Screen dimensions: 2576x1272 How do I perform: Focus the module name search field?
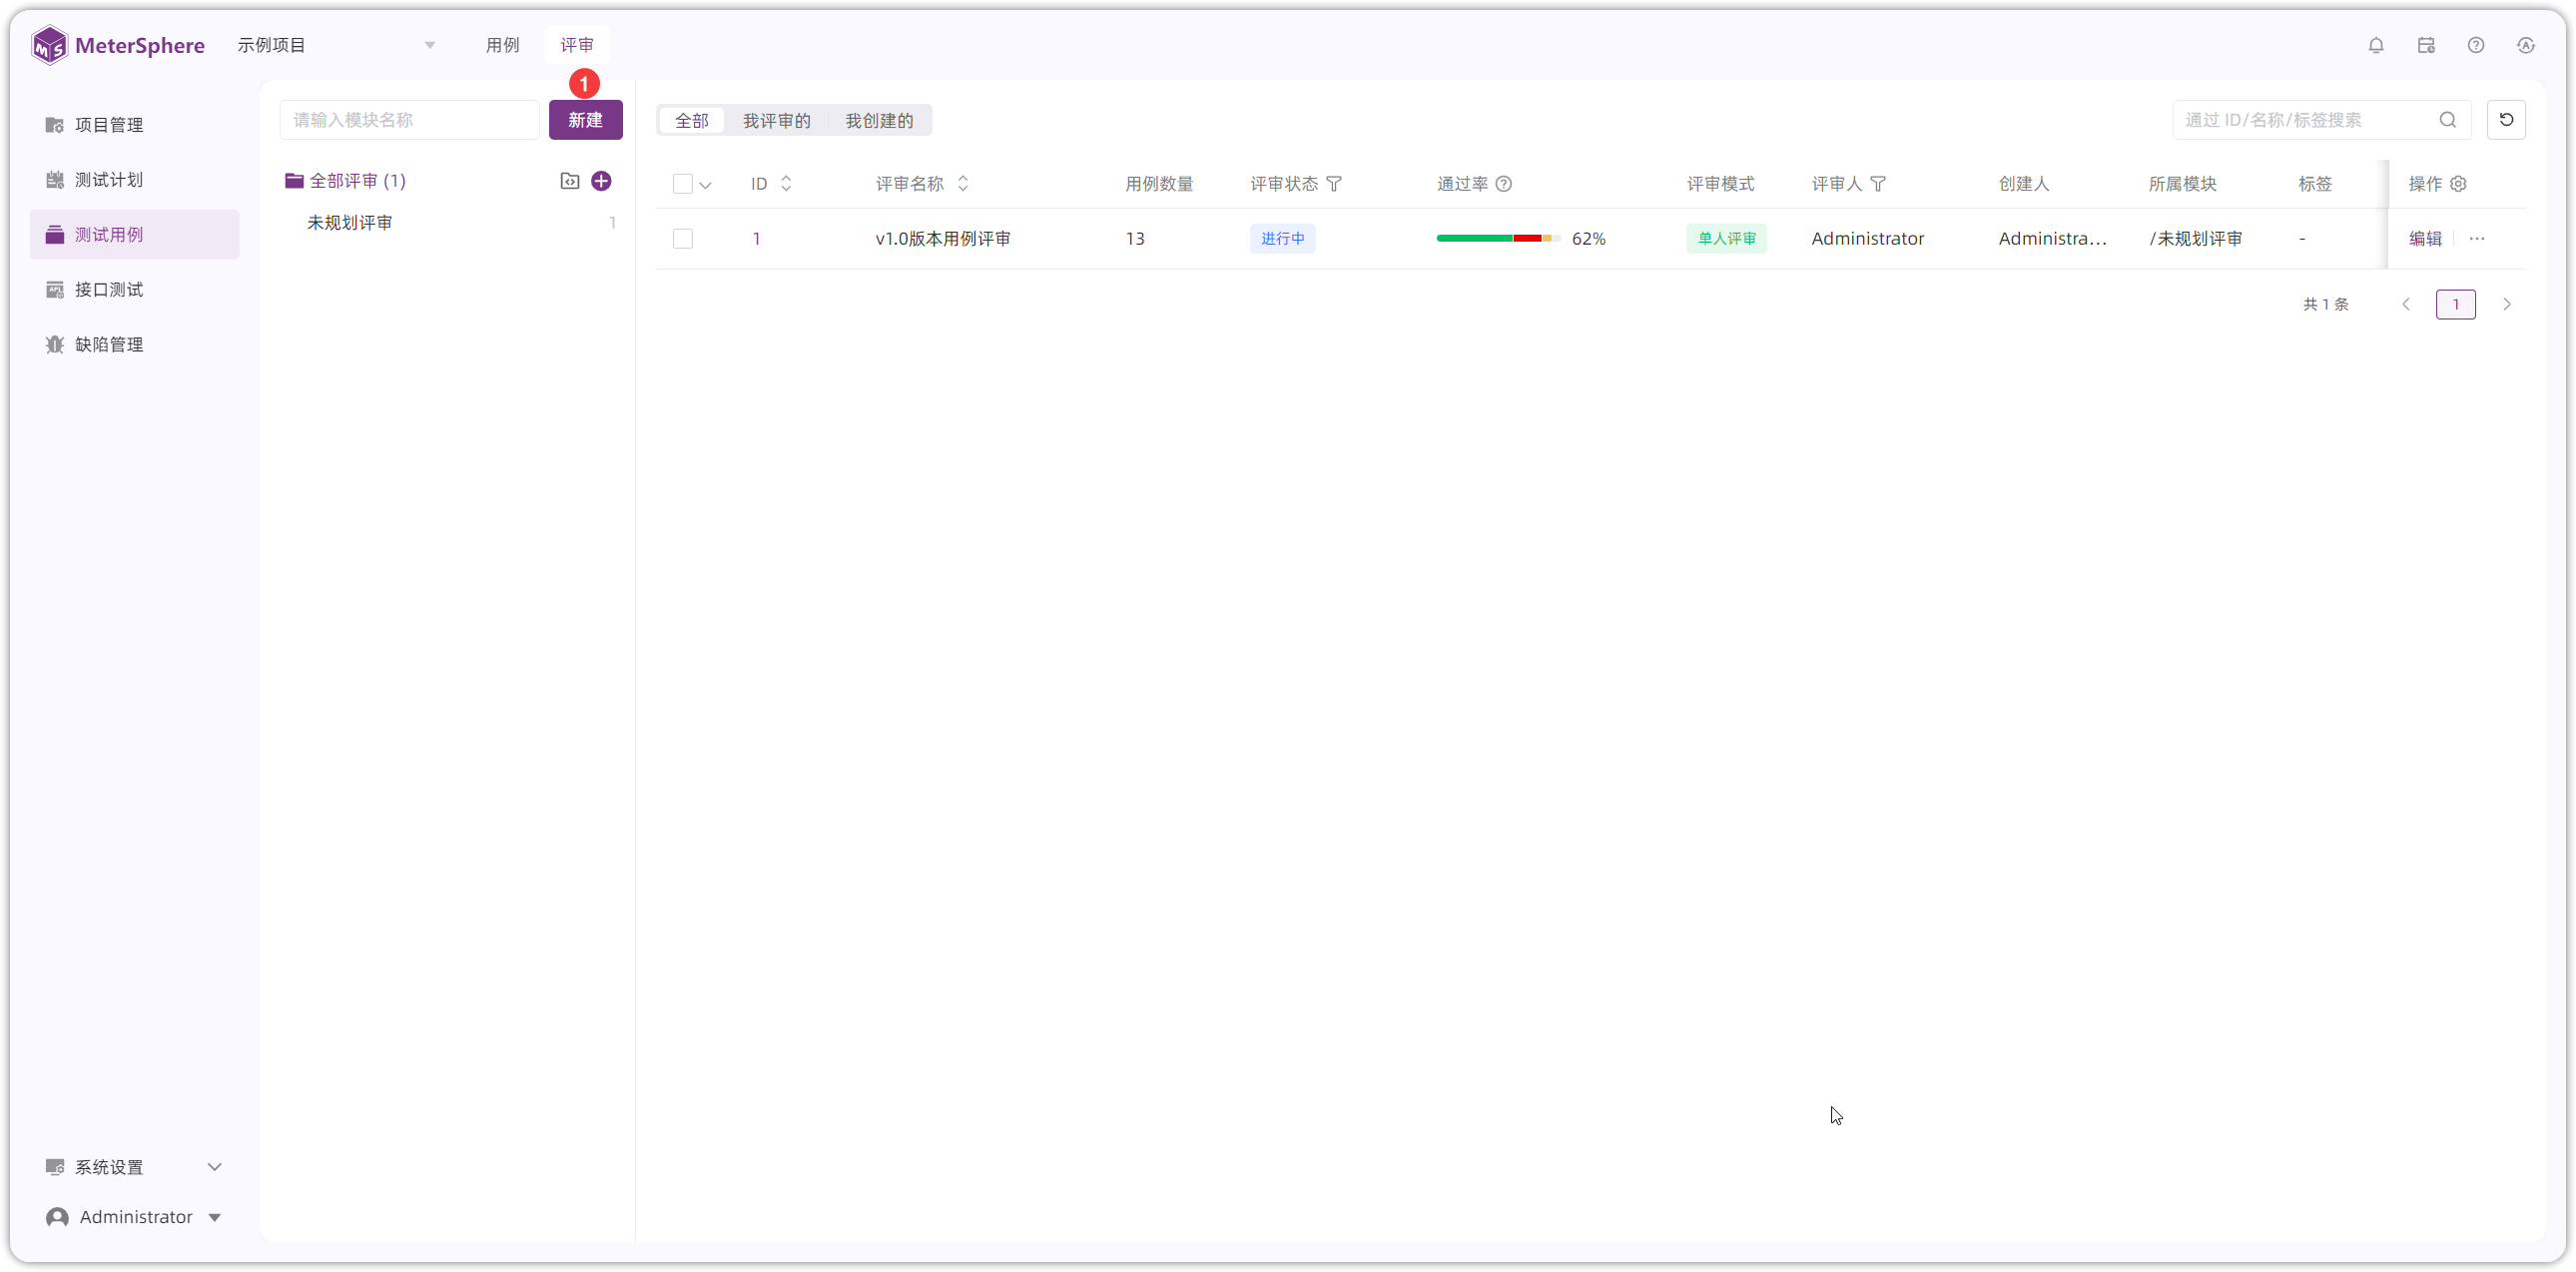point(410,120)
